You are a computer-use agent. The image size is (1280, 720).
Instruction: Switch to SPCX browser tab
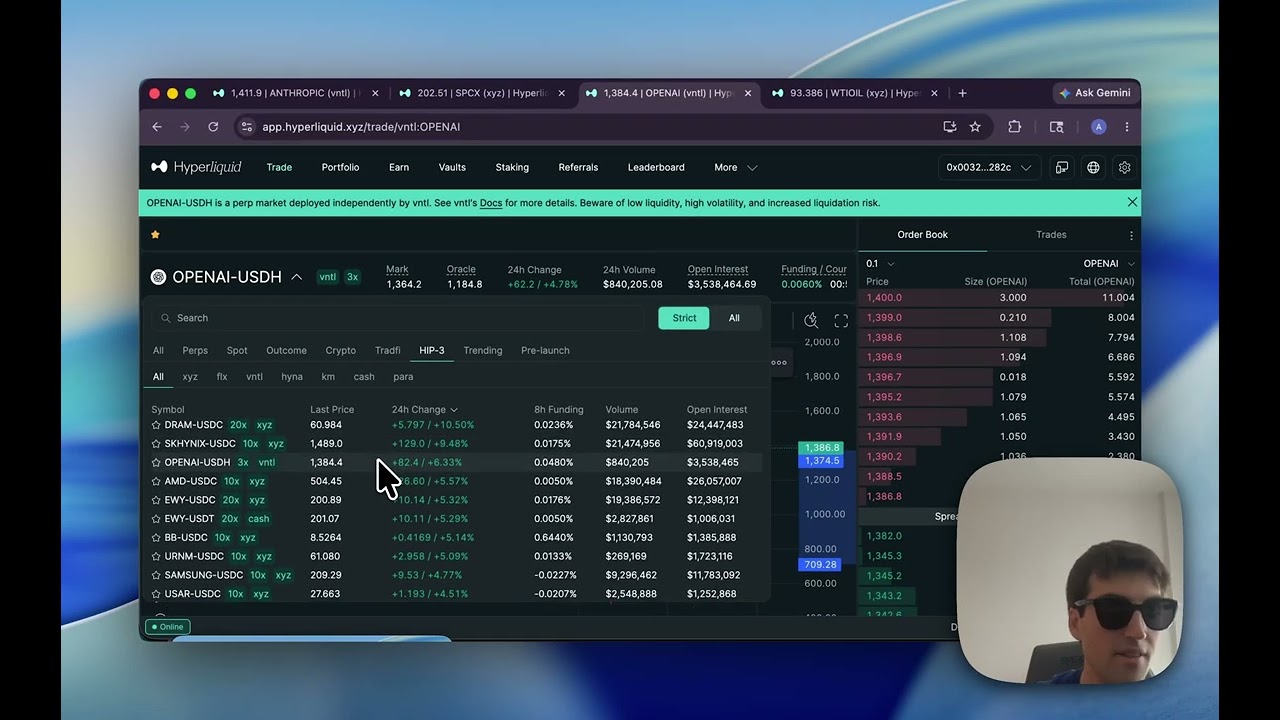tap(483, 93)
